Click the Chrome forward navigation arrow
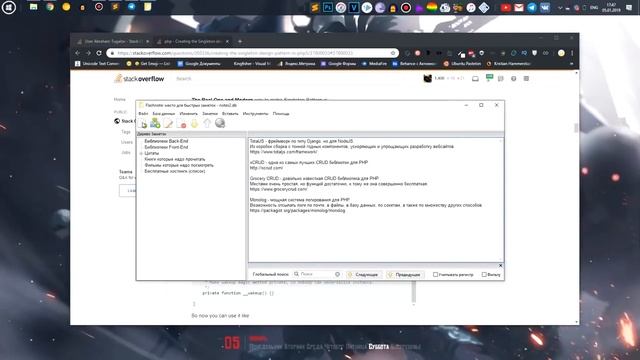 click(x=88, y=53)
